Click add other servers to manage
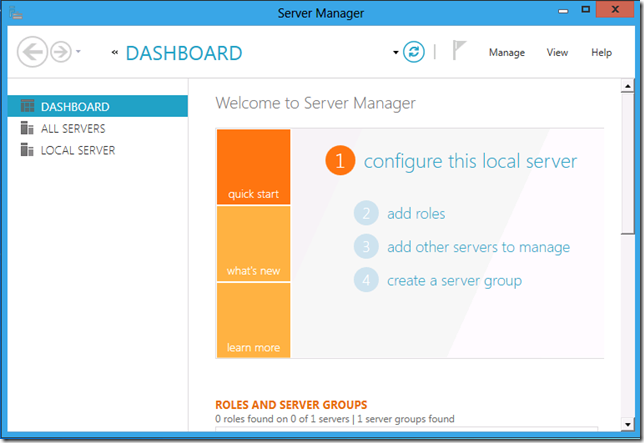Screen dimensions: 644x443 pyautogui.click(x=478, y=247)
